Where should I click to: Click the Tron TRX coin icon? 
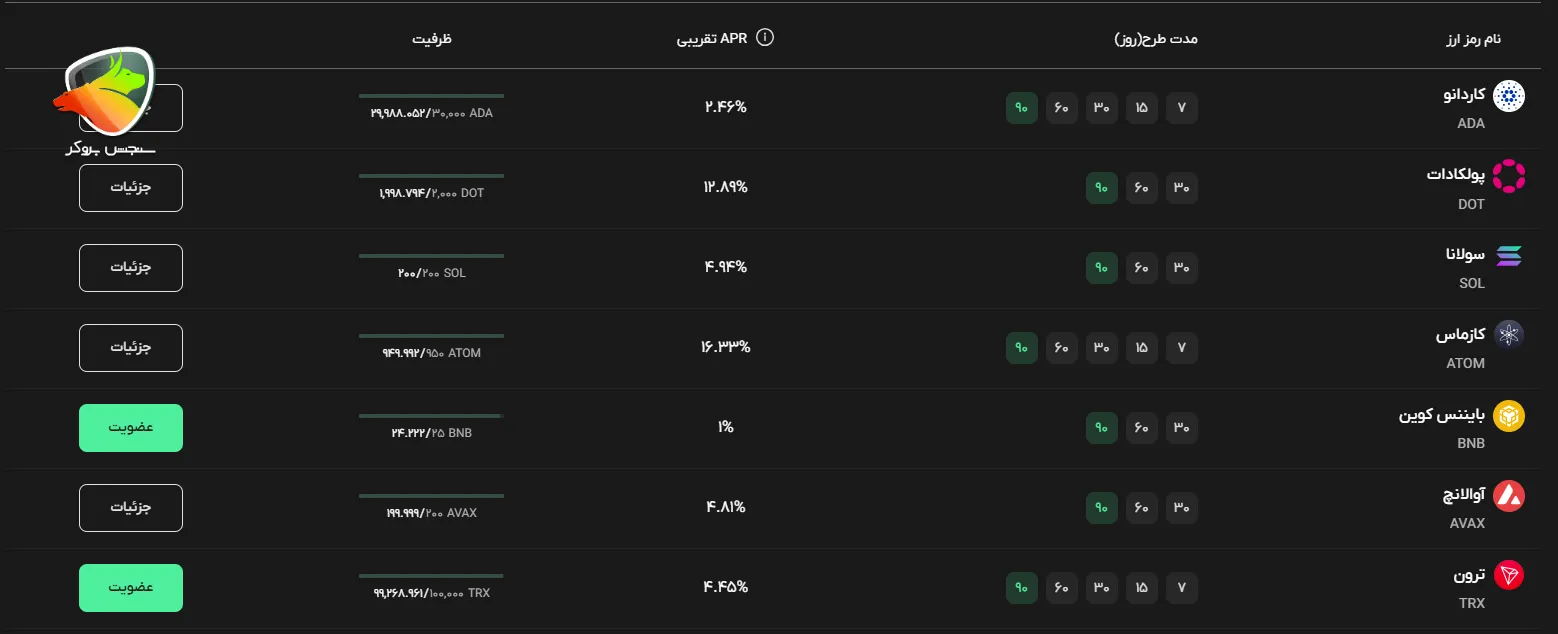[1508, 576]
